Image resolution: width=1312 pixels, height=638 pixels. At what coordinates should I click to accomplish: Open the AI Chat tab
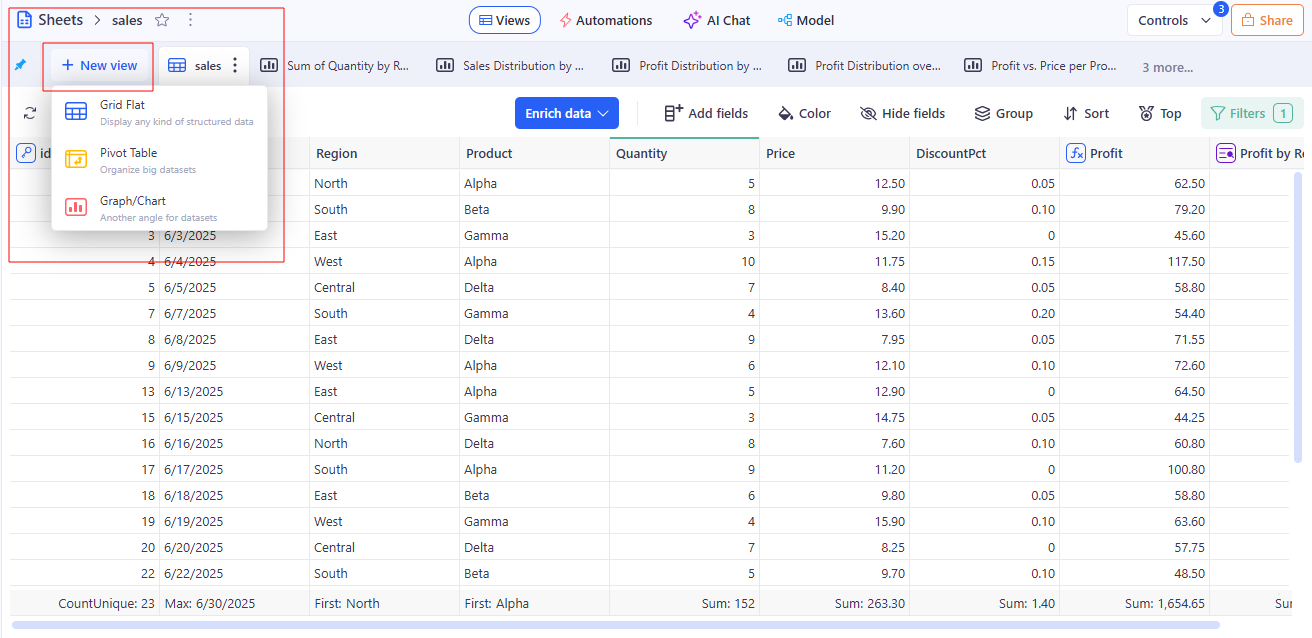tap(716, 20)
